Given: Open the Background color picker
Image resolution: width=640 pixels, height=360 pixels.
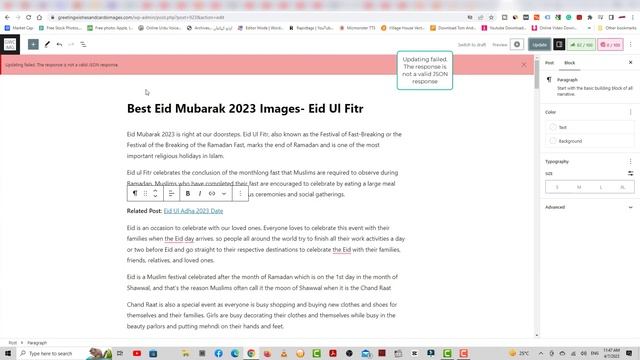Looking at the screenshot, I should click(589, 141).
